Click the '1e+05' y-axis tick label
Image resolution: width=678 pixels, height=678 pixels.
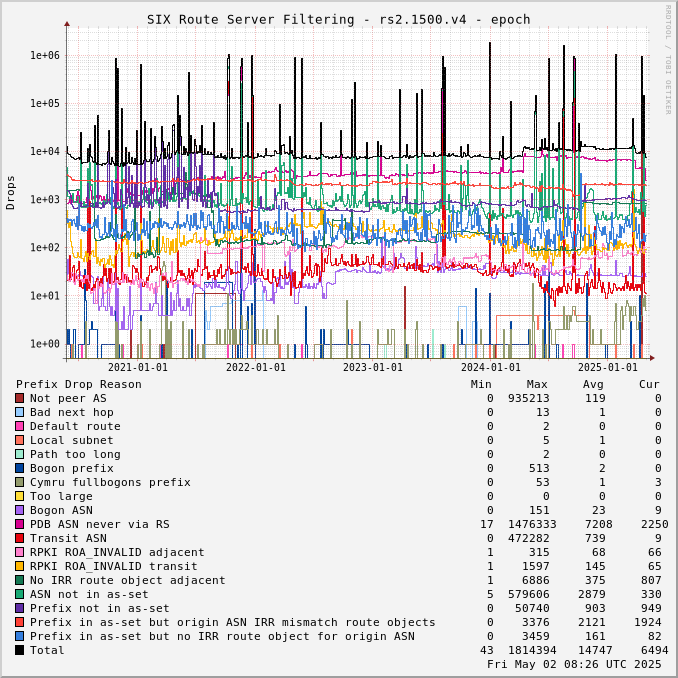(x=45, y=103)
